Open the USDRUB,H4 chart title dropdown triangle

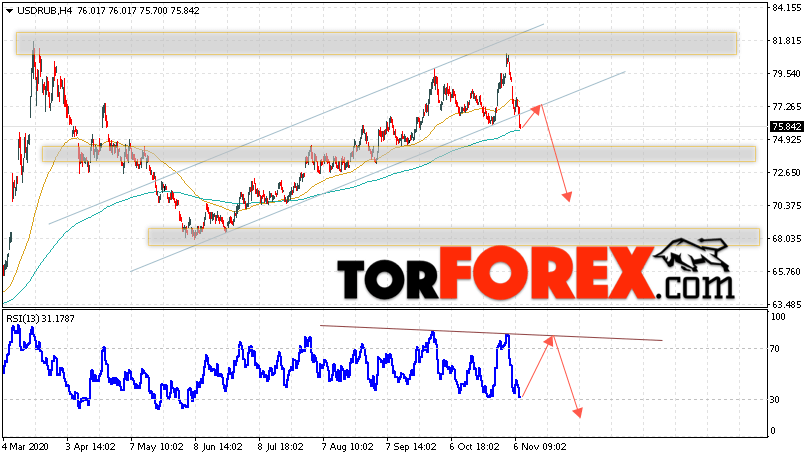[x=9, y=11]
